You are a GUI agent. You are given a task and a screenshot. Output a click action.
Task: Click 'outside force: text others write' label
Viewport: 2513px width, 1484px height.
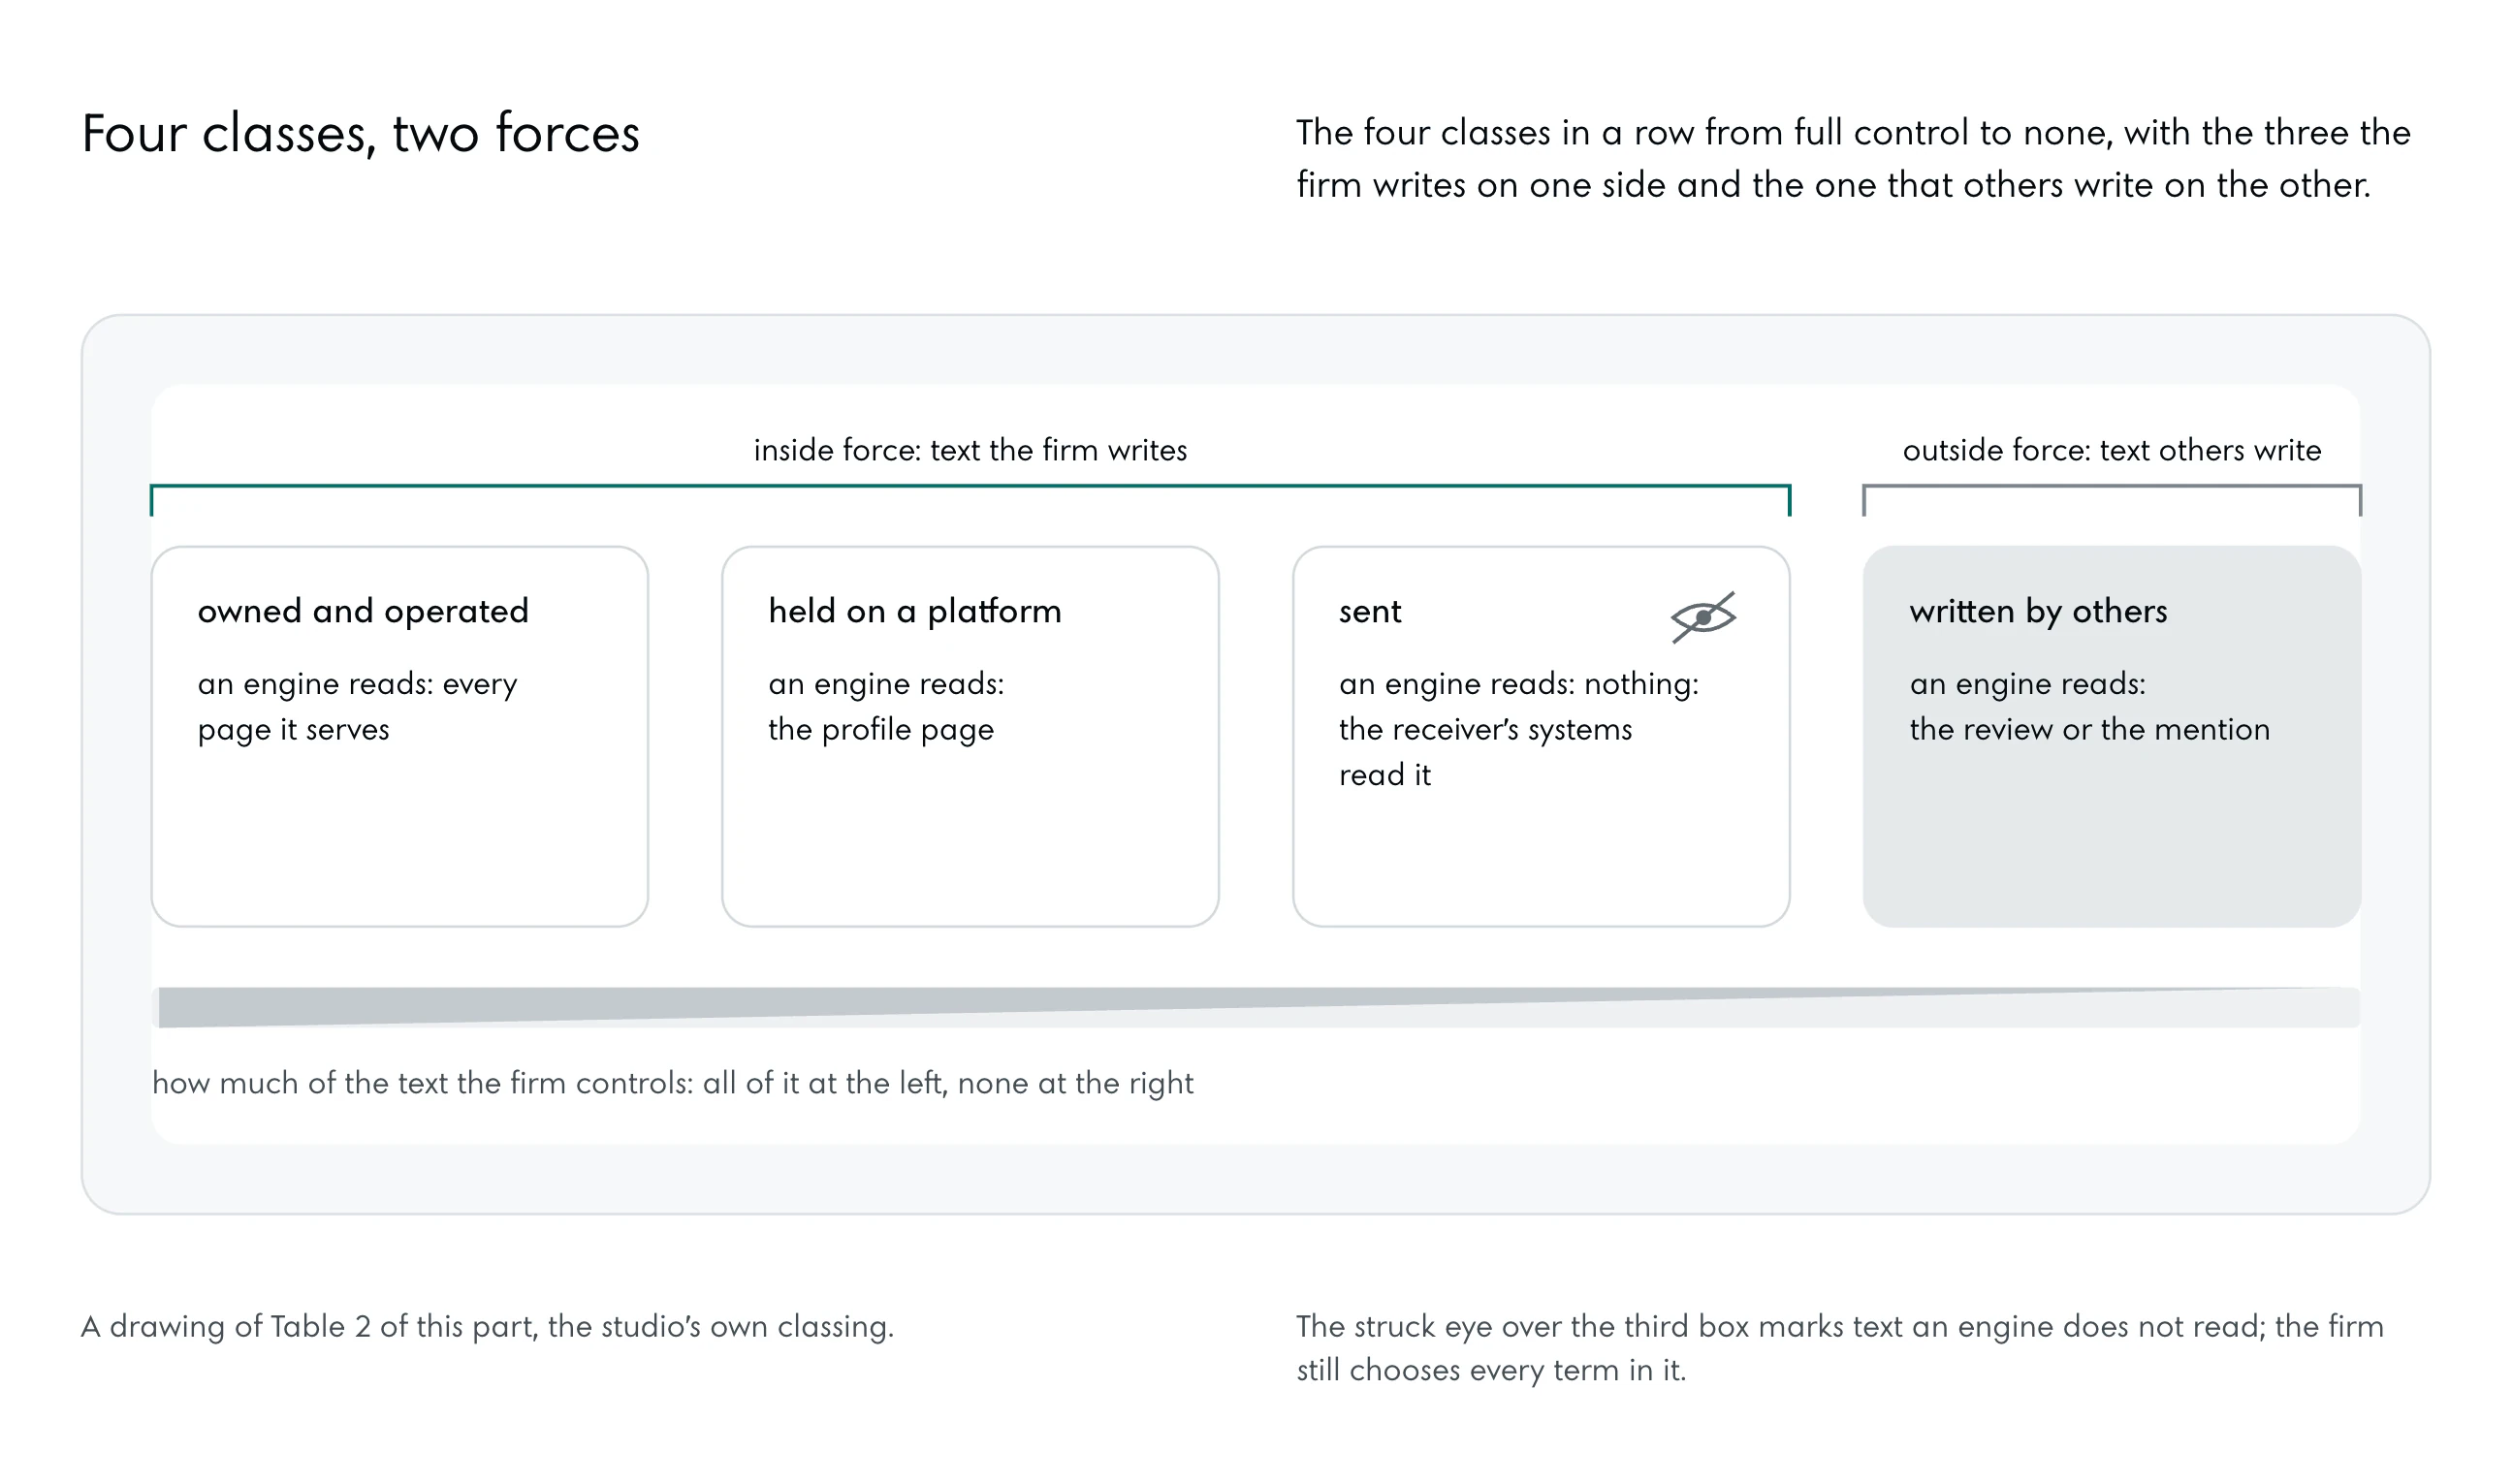[2111, 450]
